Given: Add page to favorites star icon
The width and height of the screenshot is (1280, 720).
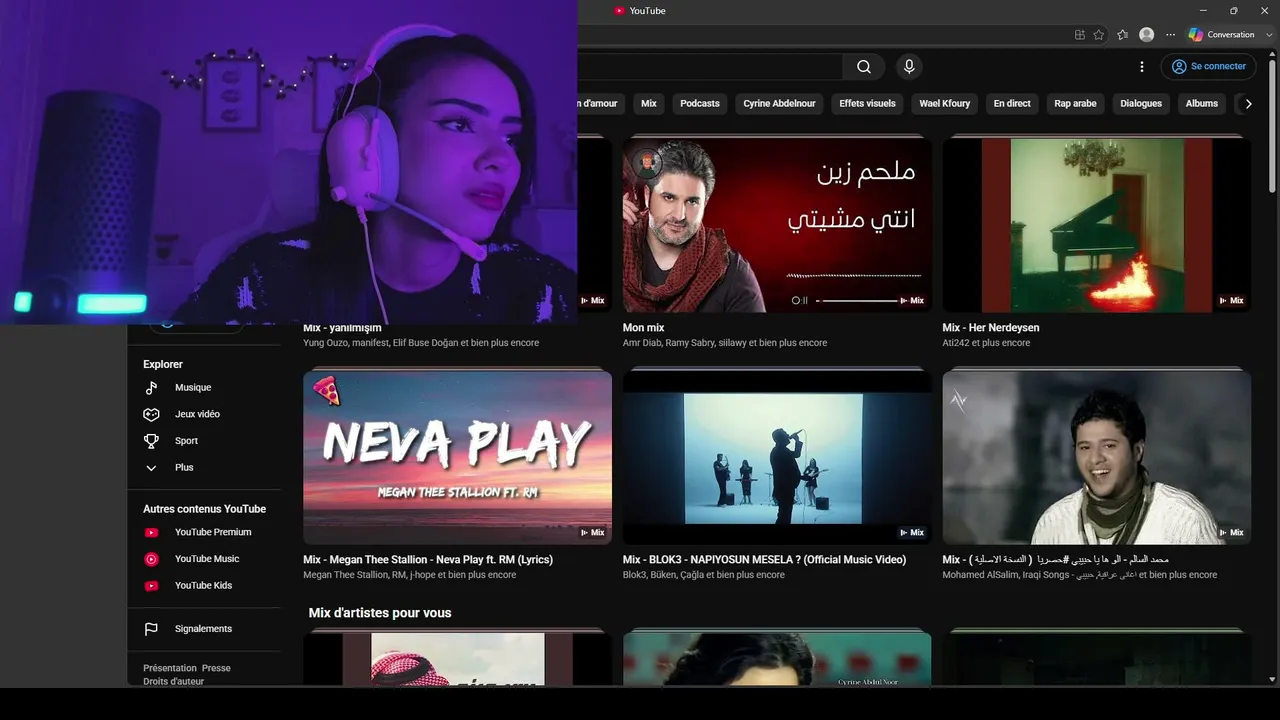Looking at the screenshot, I should (x=1099, y=35).
